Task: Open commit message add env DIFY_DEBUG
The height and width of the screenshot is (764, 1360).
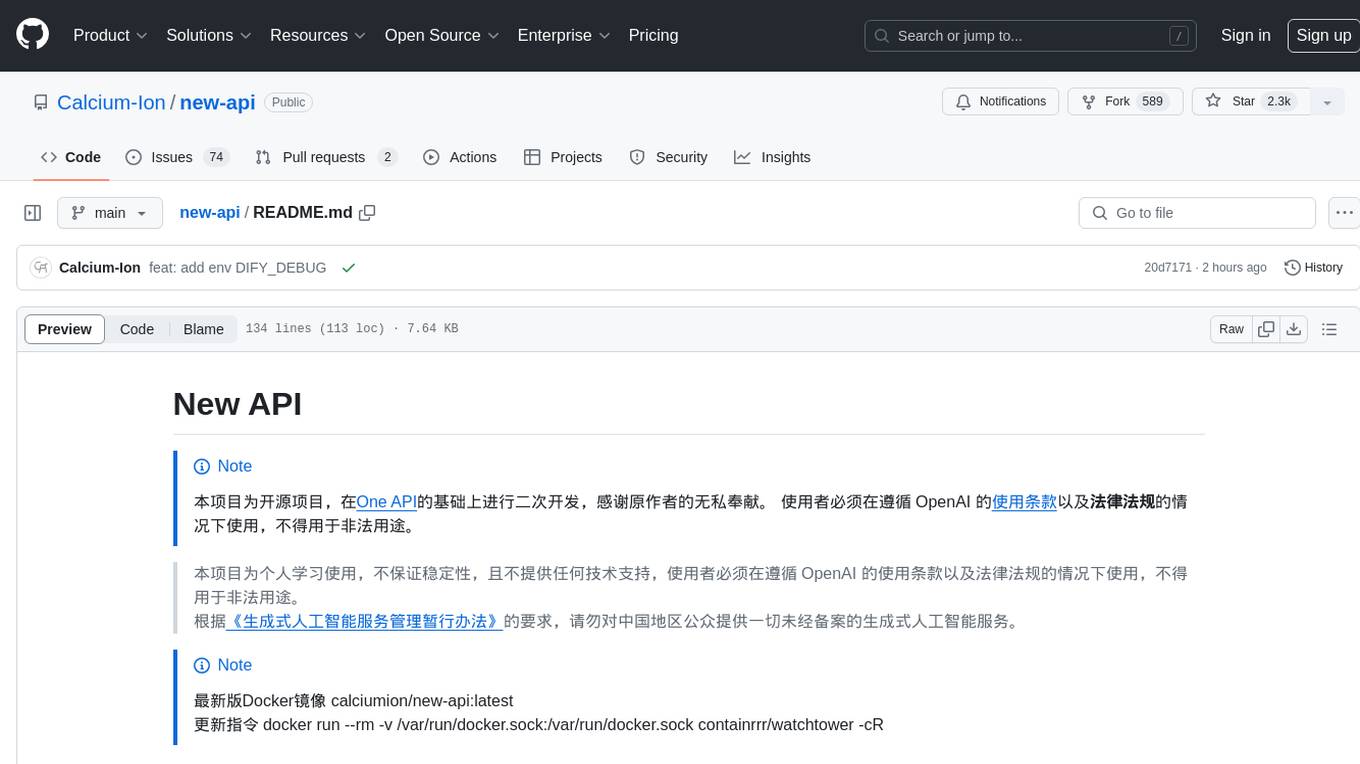Action: tap(237, 268)
